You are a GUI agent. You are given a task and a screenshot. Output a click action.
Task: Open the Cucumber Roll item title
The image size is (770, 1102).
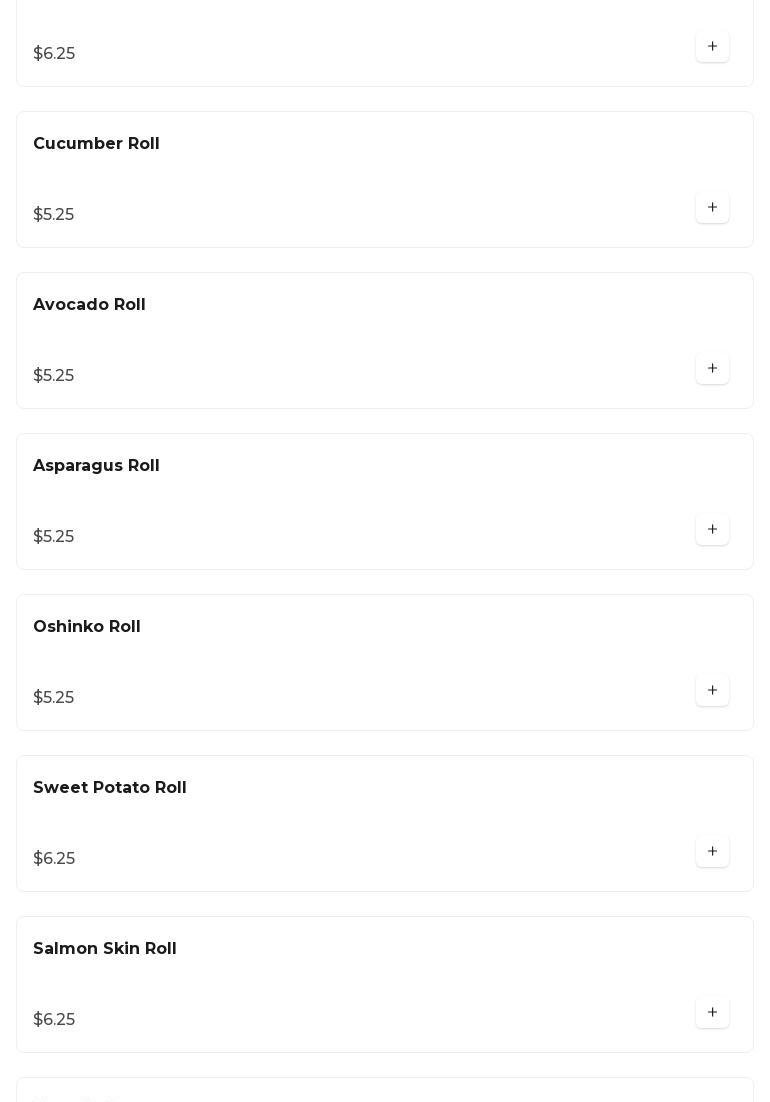96,144
